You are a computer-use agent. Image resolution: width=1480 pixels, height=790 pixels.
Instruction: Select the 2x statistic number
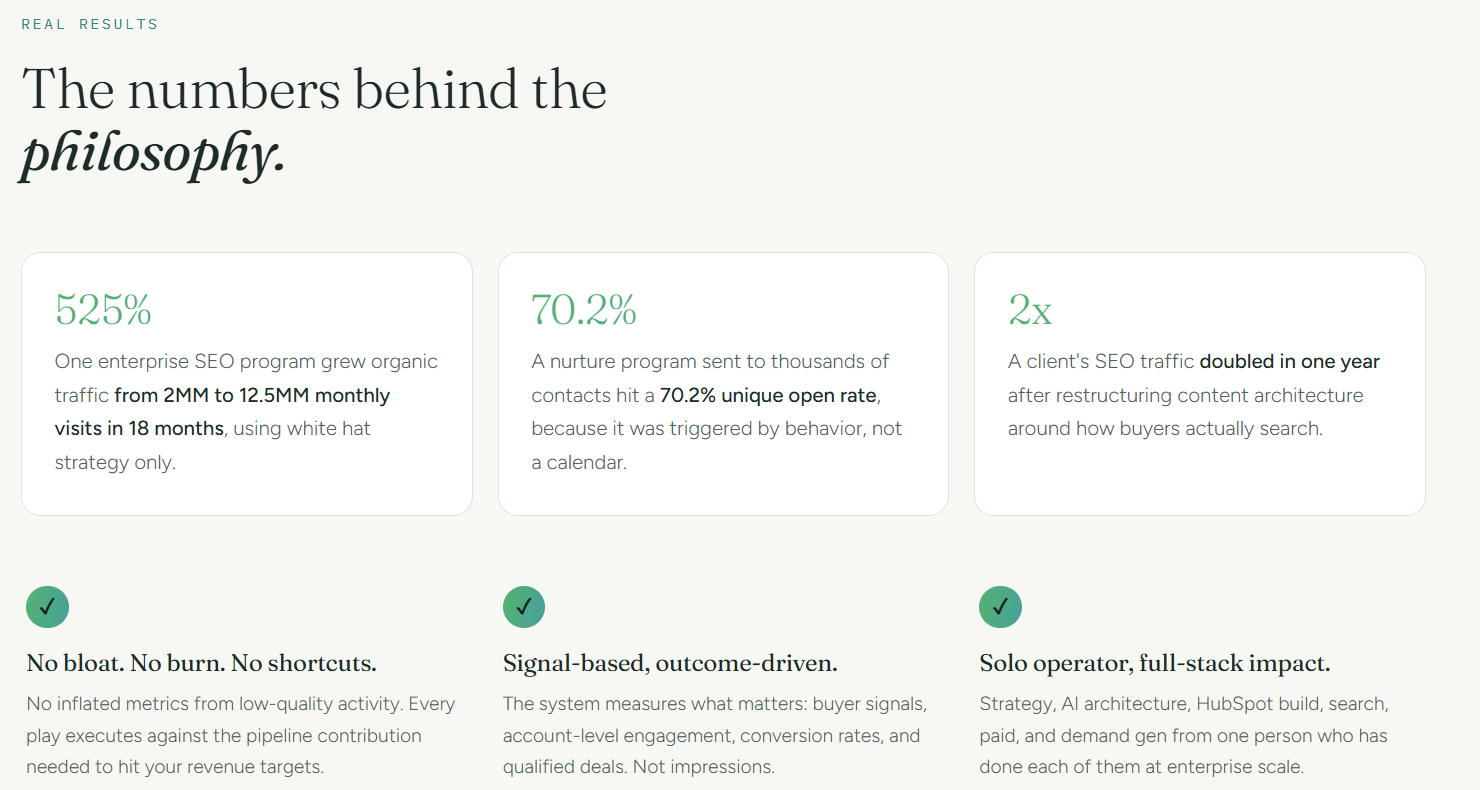1030,310
